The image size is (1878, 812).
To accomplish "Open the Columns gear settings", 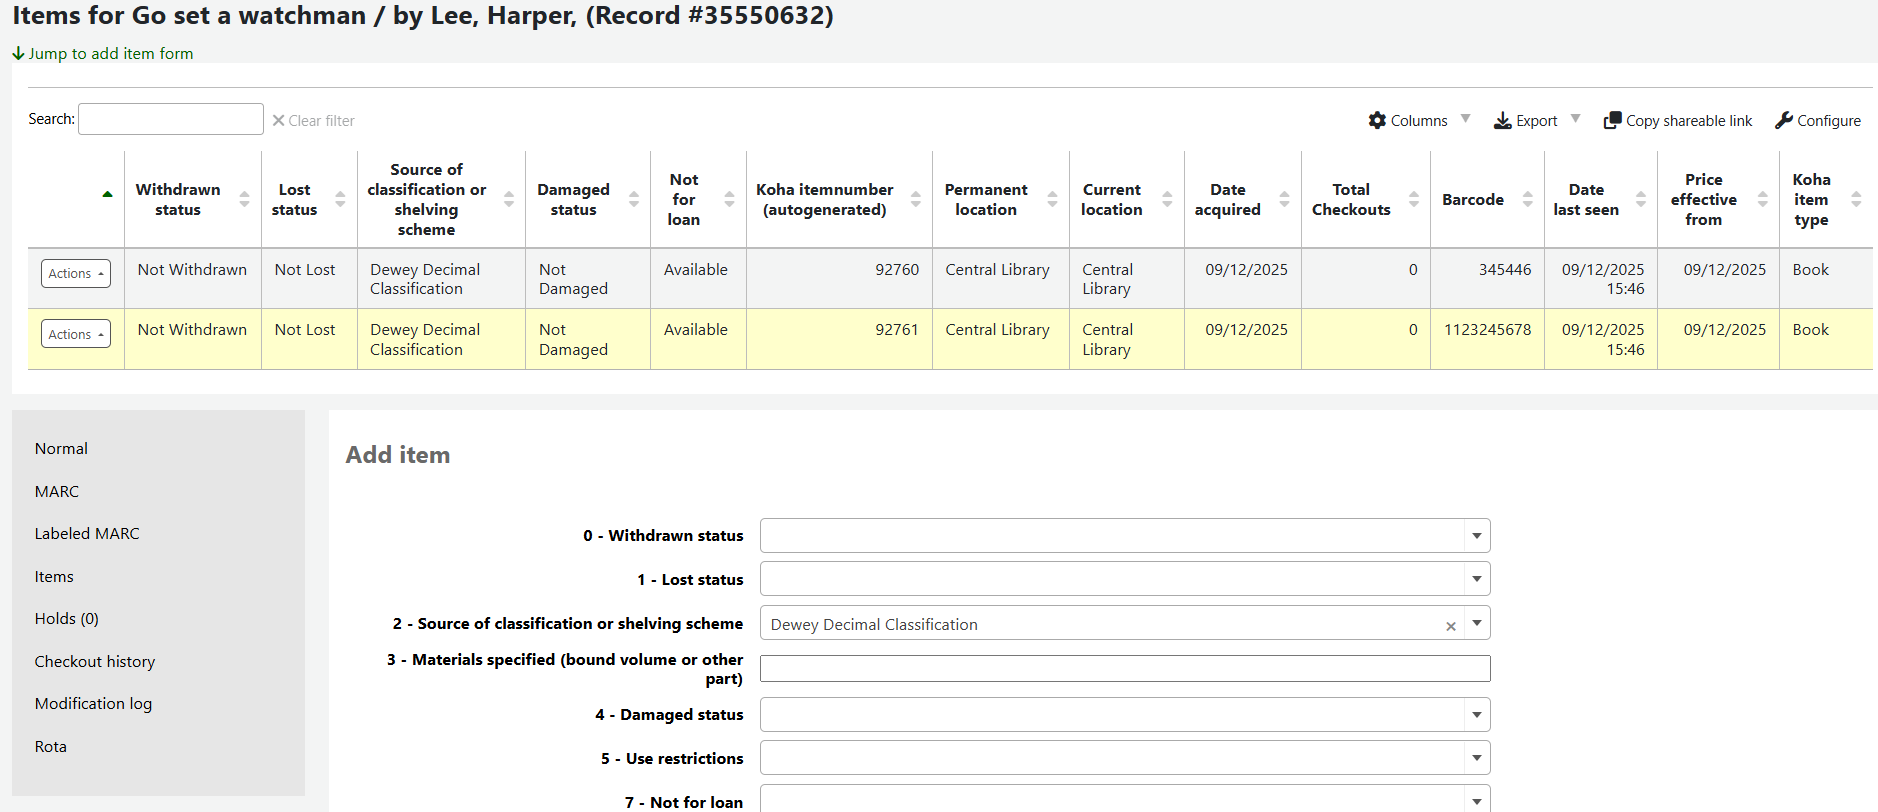I will coord(1377,120).
